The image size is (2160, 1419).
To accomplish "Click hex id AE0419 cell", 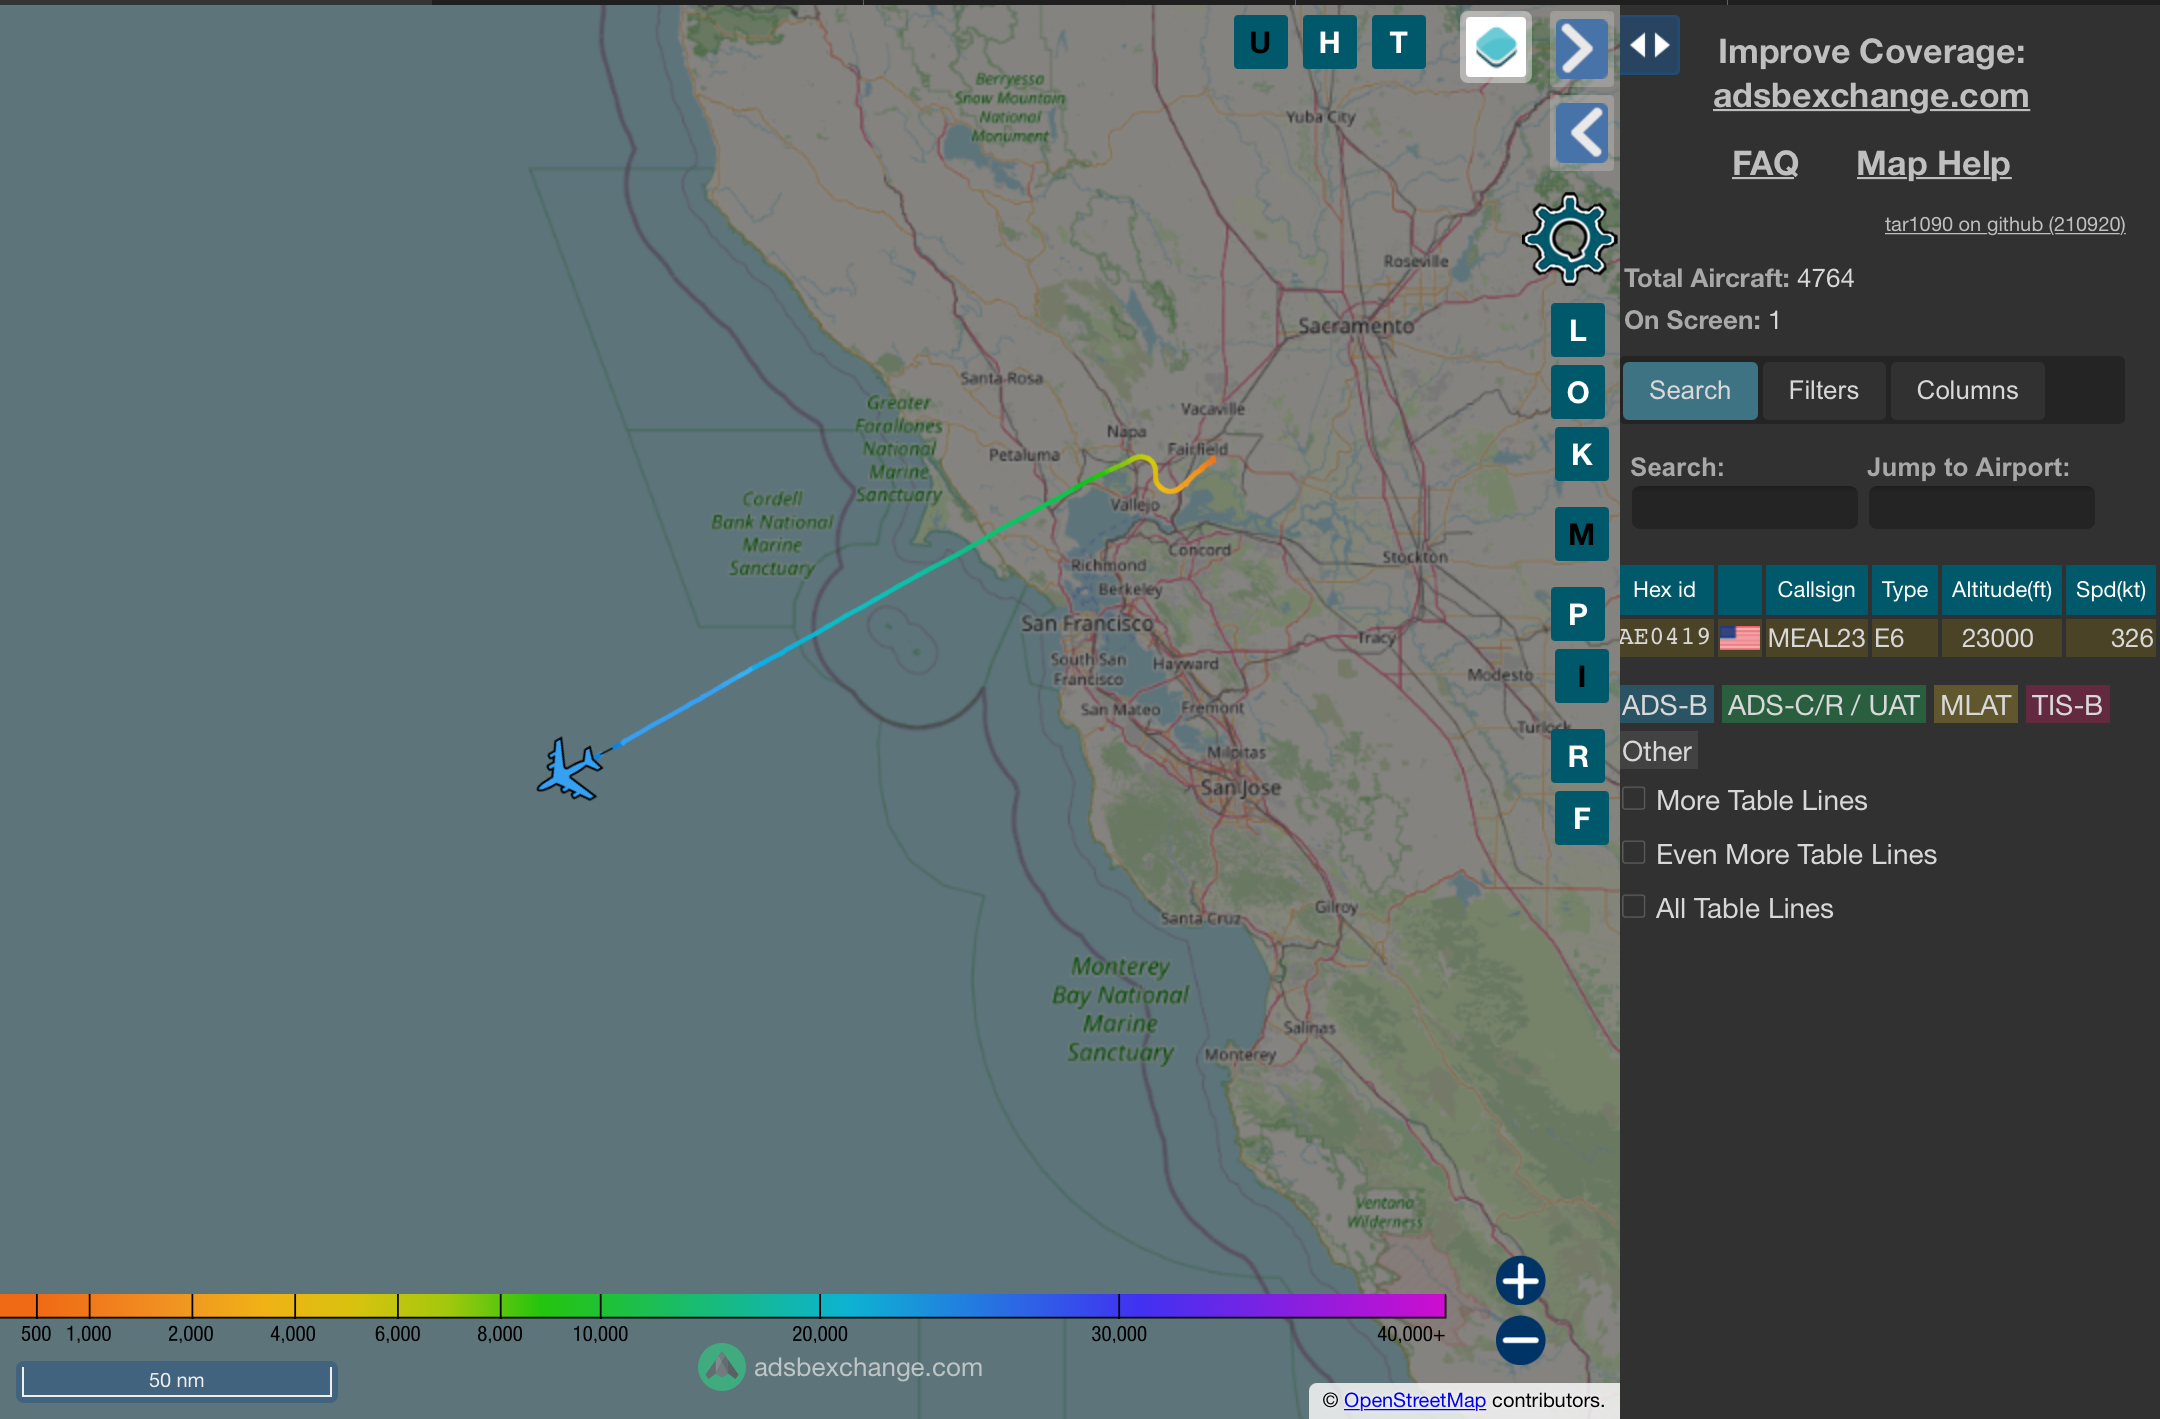I will [1665, 637].
